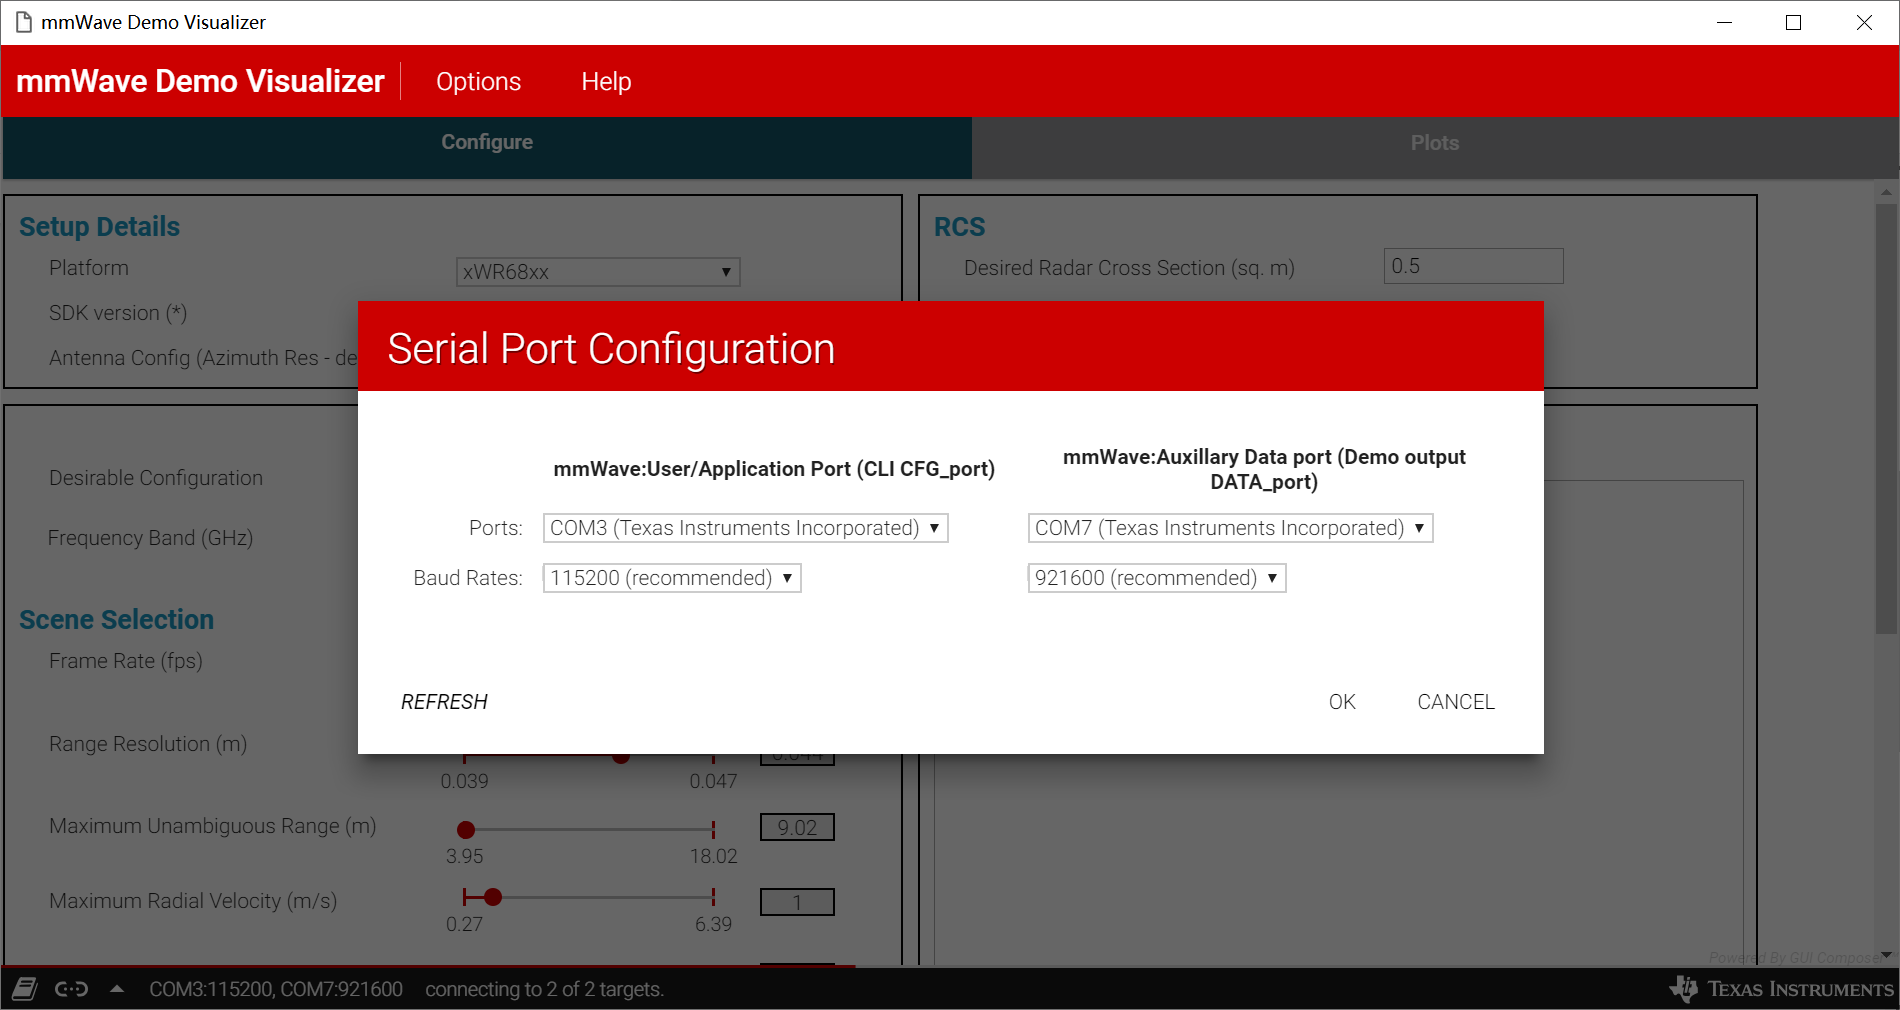Click the Setup Details heading

100,227
